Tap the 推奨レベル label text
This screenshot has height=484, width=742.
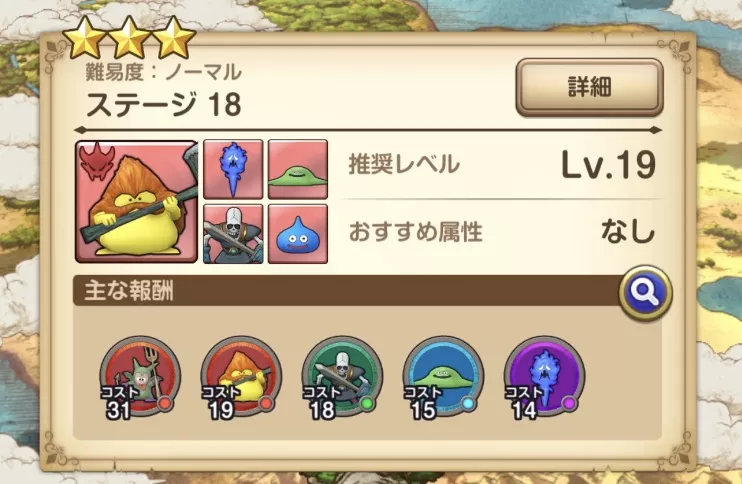point(404,165)
